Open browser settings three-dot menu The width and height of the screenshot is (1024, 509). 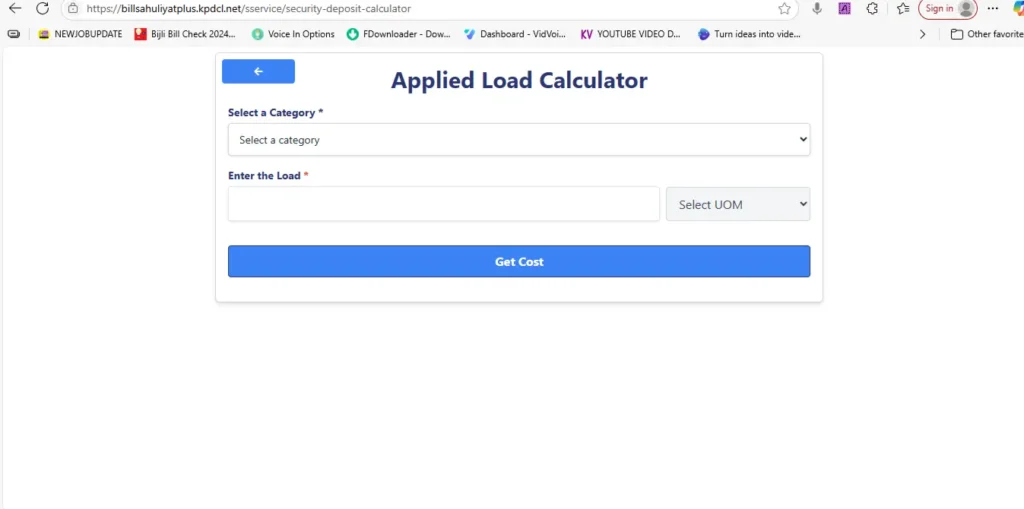click(992, 8)
